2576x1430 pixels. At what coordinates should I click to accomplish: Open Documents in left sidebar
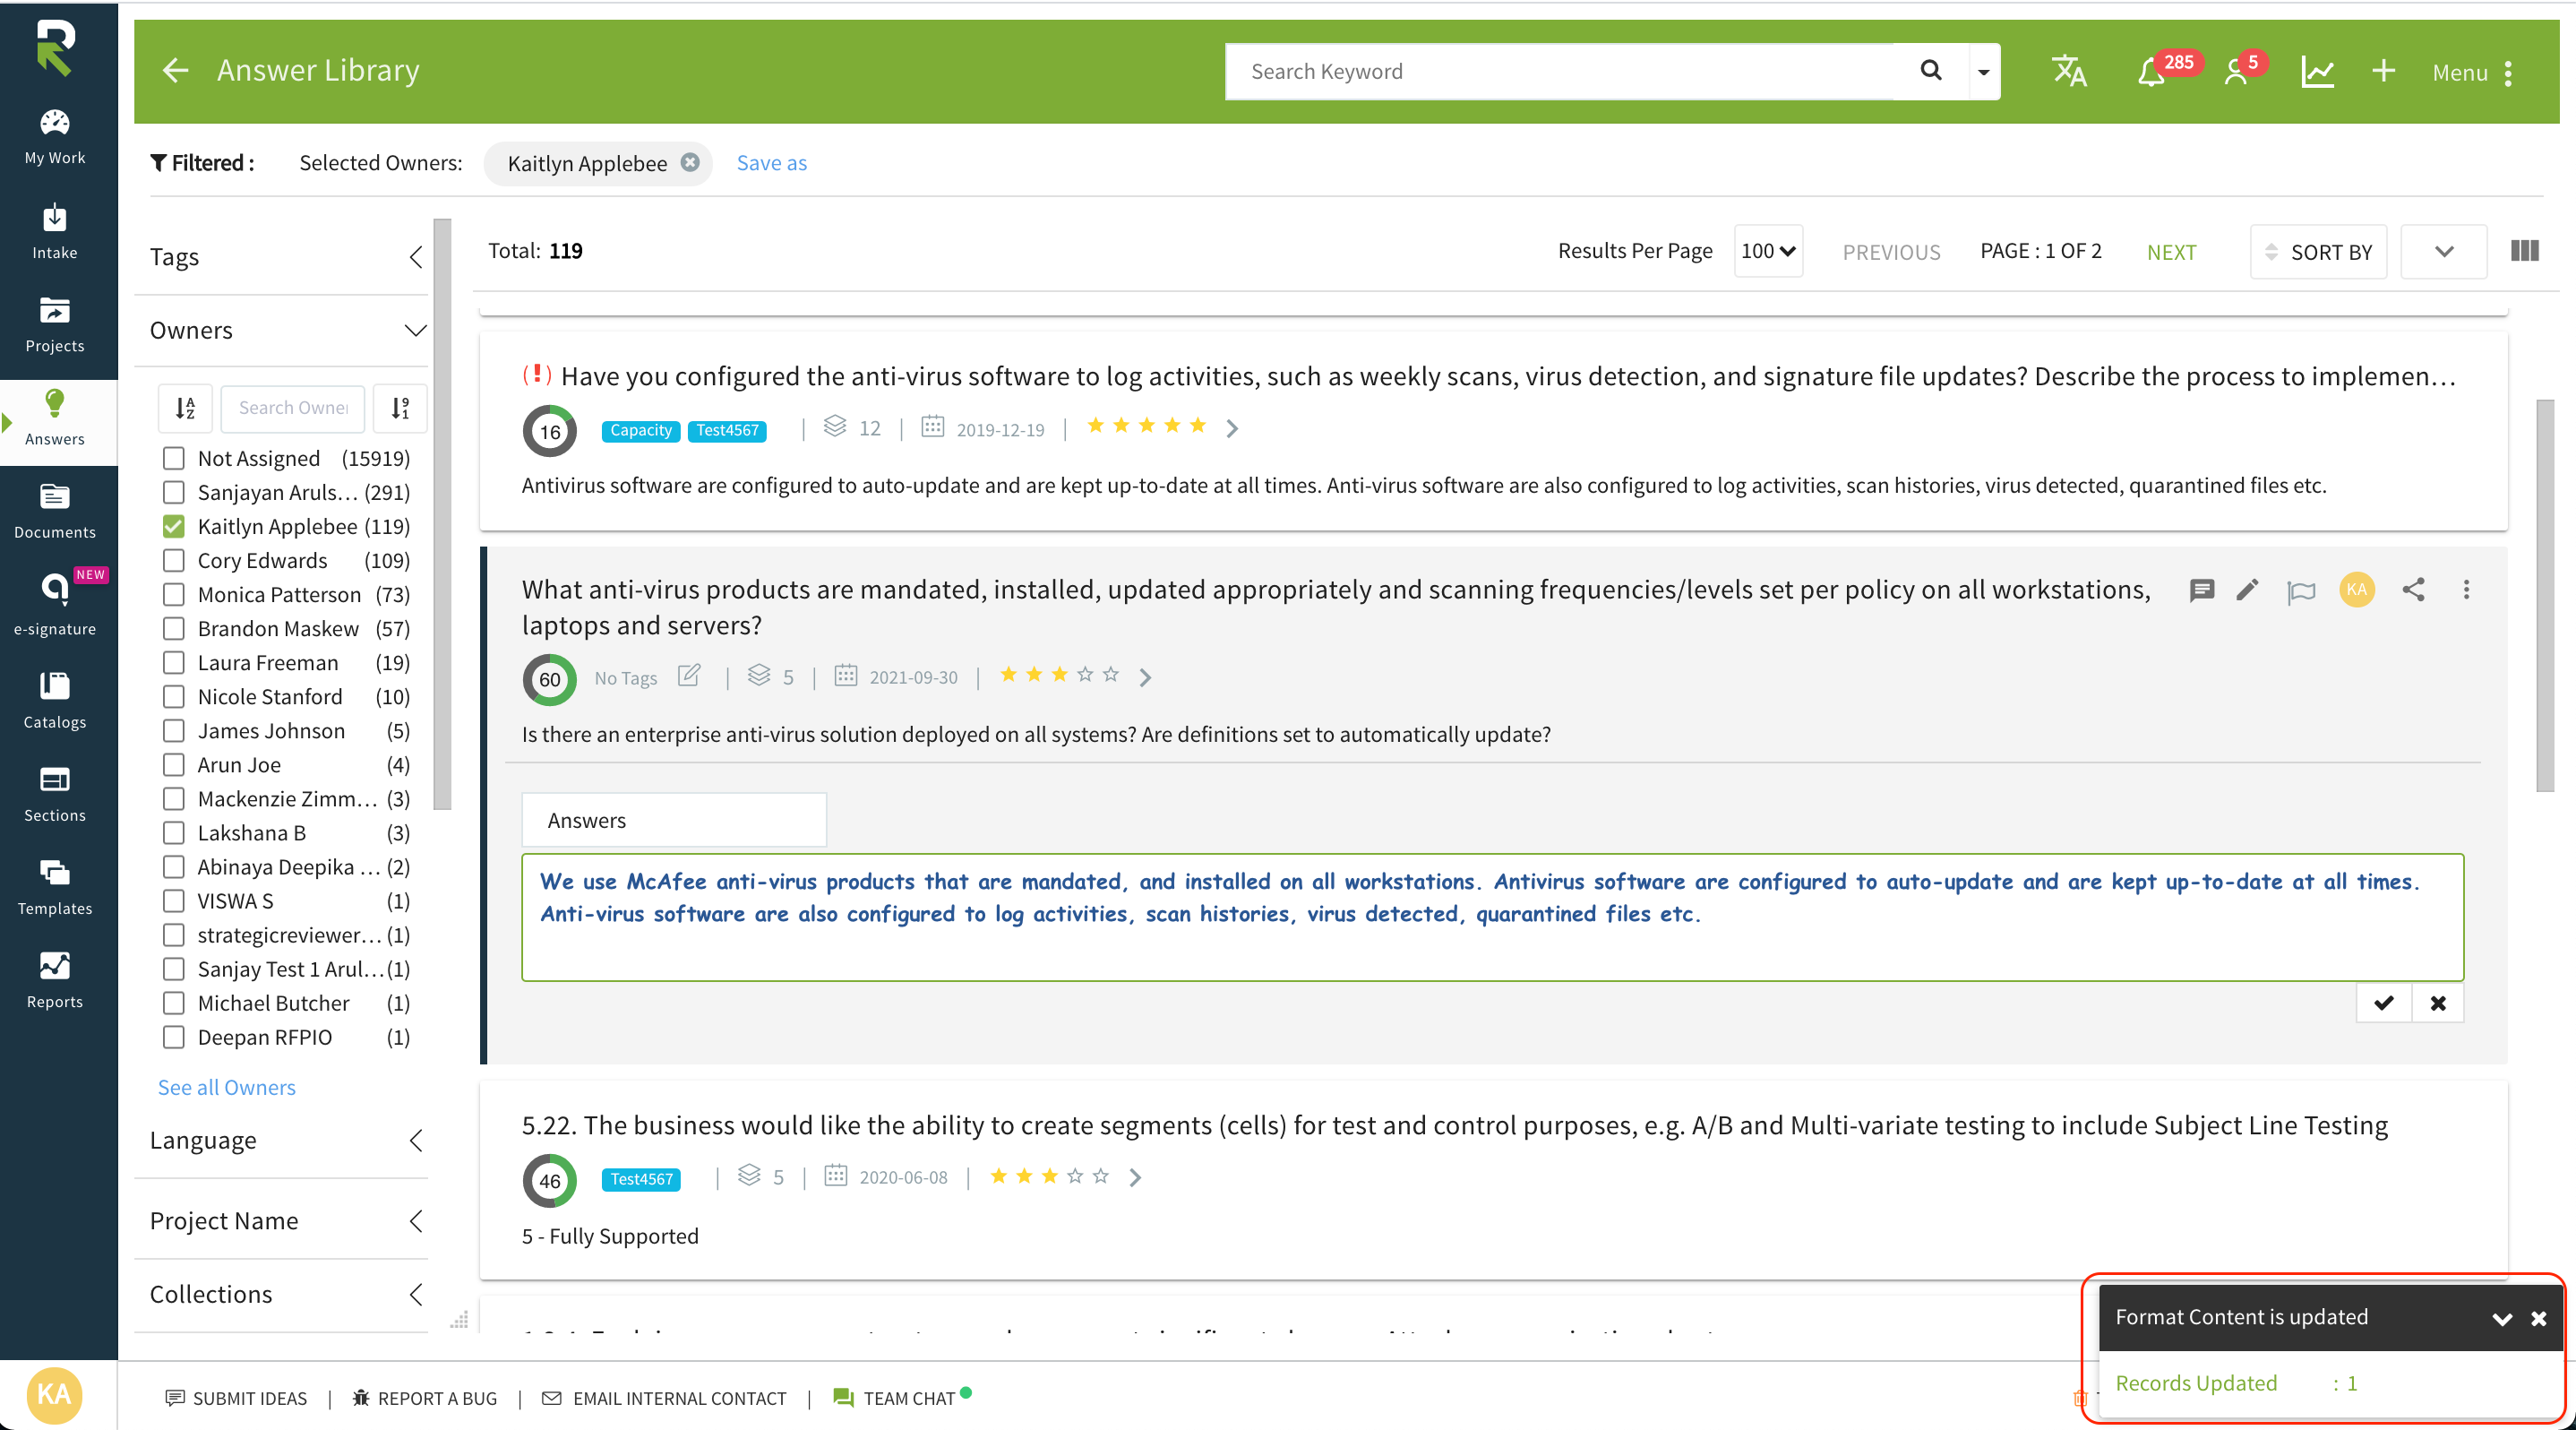54,511
